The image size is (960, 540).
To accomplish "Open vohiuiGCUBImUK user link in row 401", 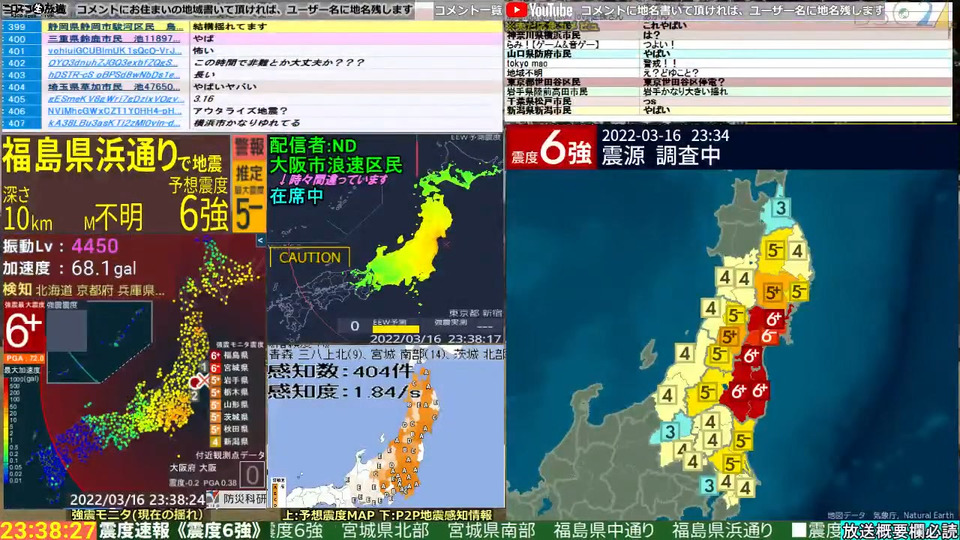I will point(115,51).
